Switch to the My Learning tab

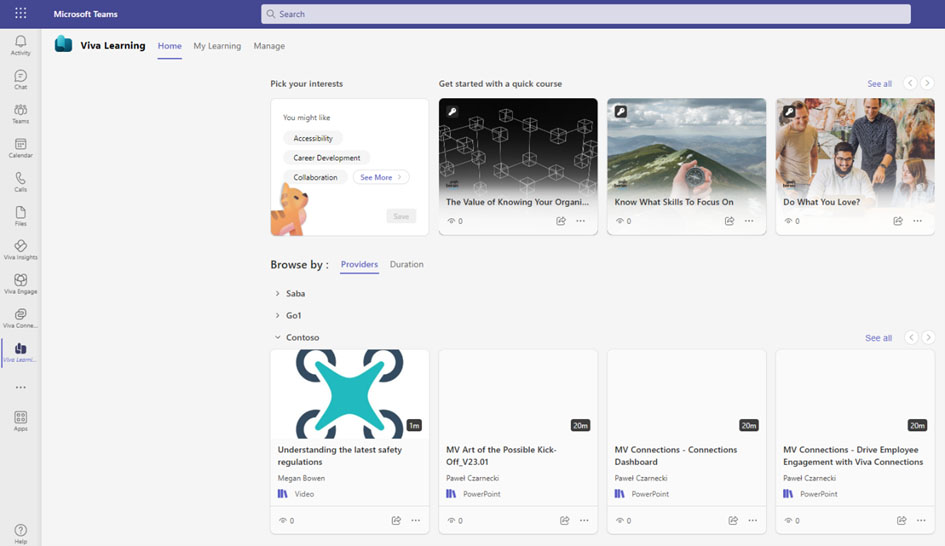[x=217, y=46]
